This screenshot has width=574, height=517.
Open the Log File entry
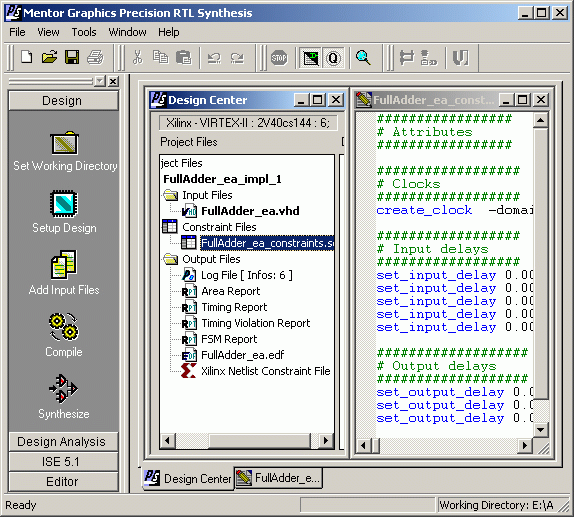(x=247, y=275)
